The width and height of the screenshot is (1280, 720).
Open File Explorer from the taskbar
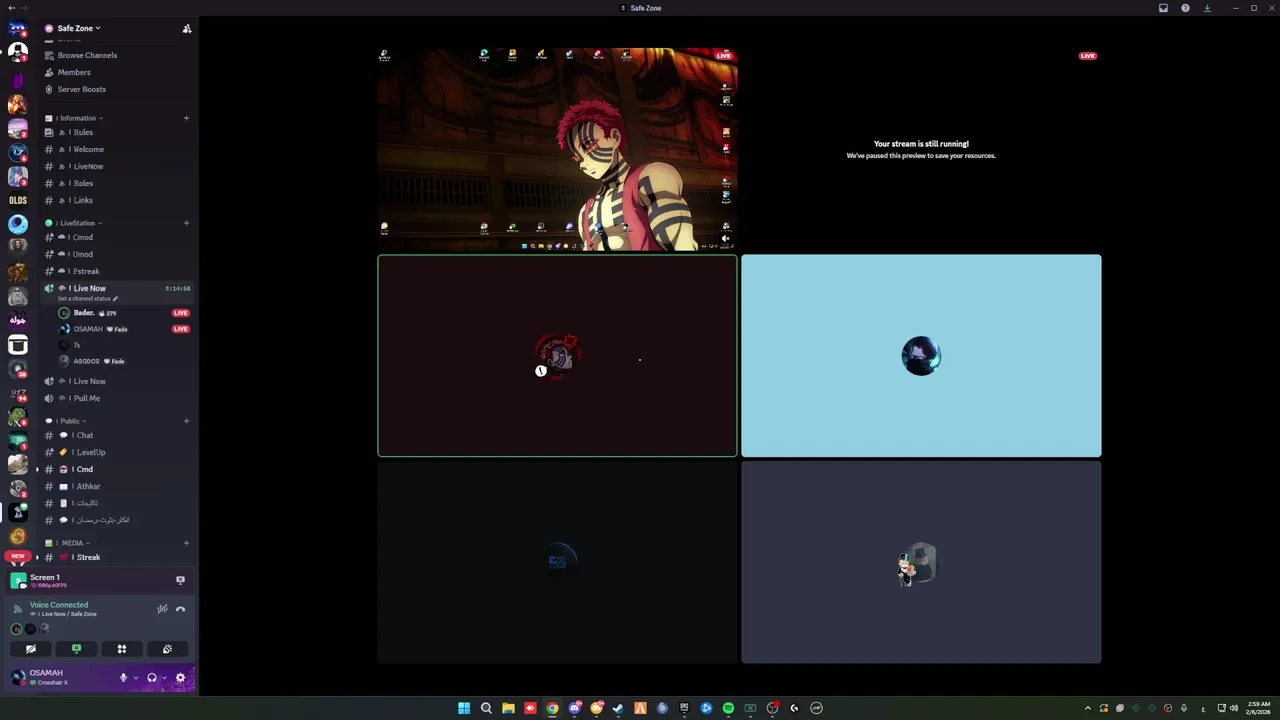coord(508,708)
